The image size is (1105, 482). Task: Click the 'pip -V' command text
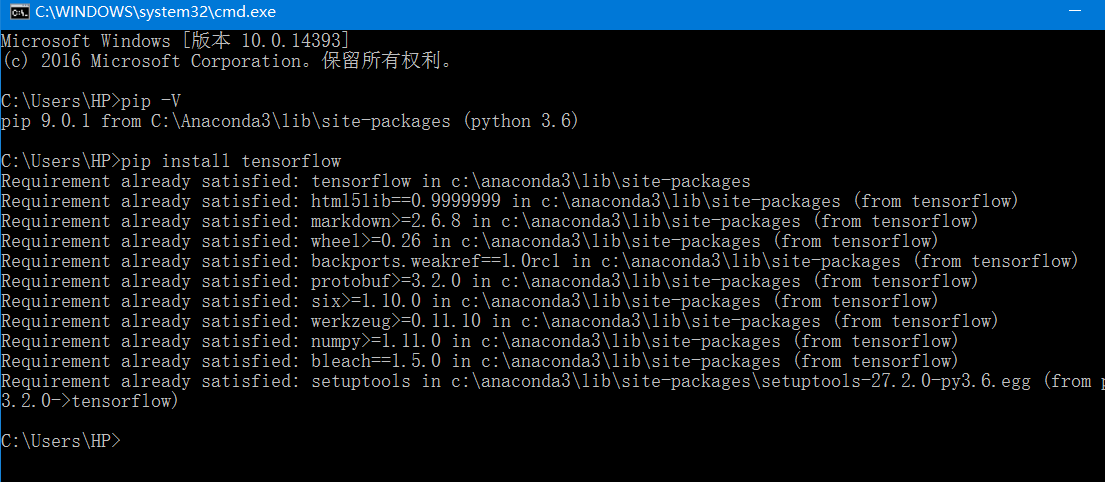pos(147,101)
